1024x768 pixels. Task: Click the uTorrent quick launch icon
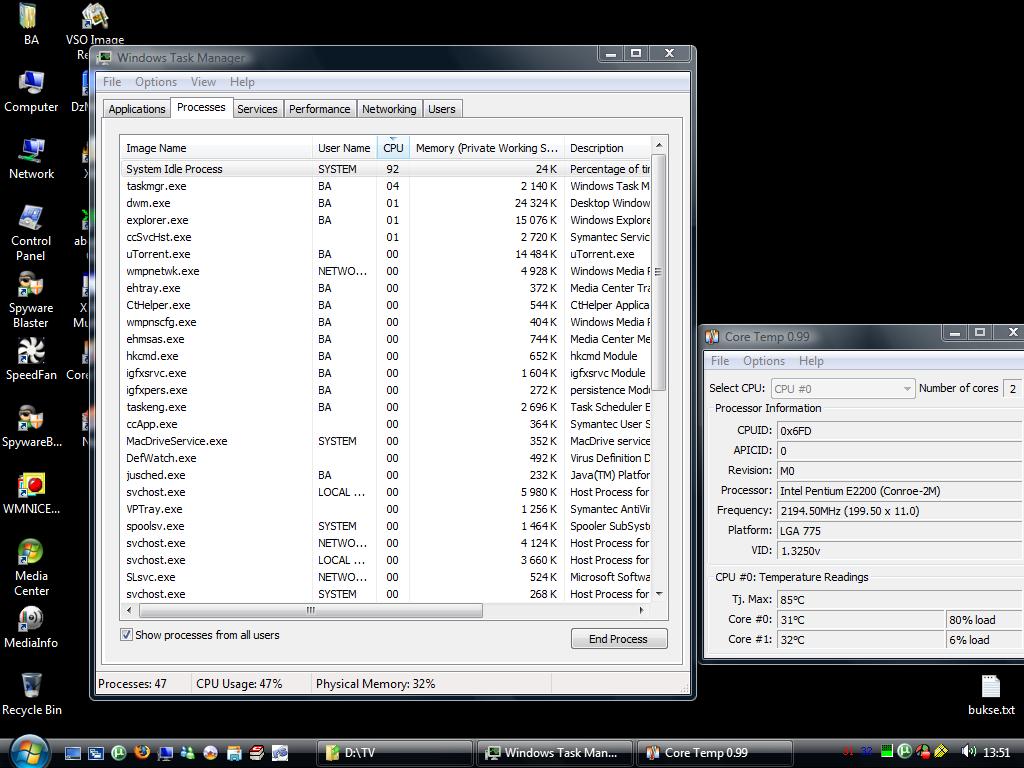pyautogui.click(x=119, y=753)
